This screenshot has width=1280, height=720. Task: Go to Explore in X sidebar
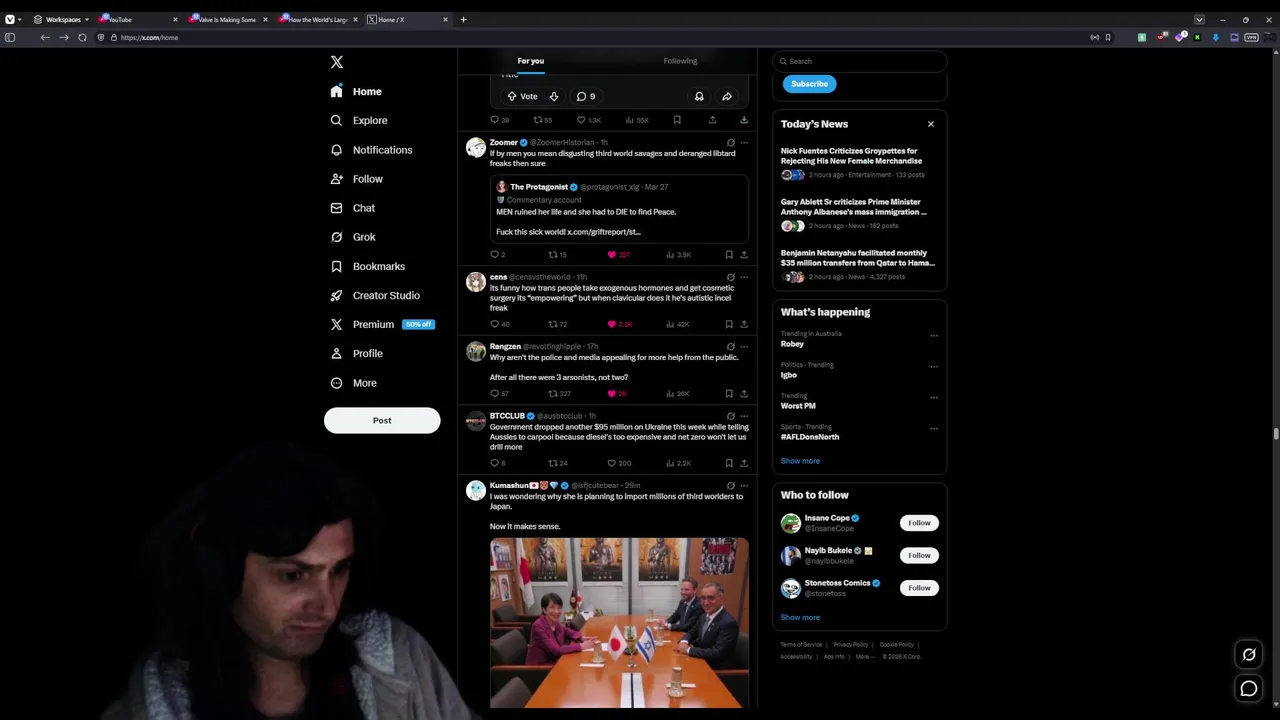tap(359, 120)
